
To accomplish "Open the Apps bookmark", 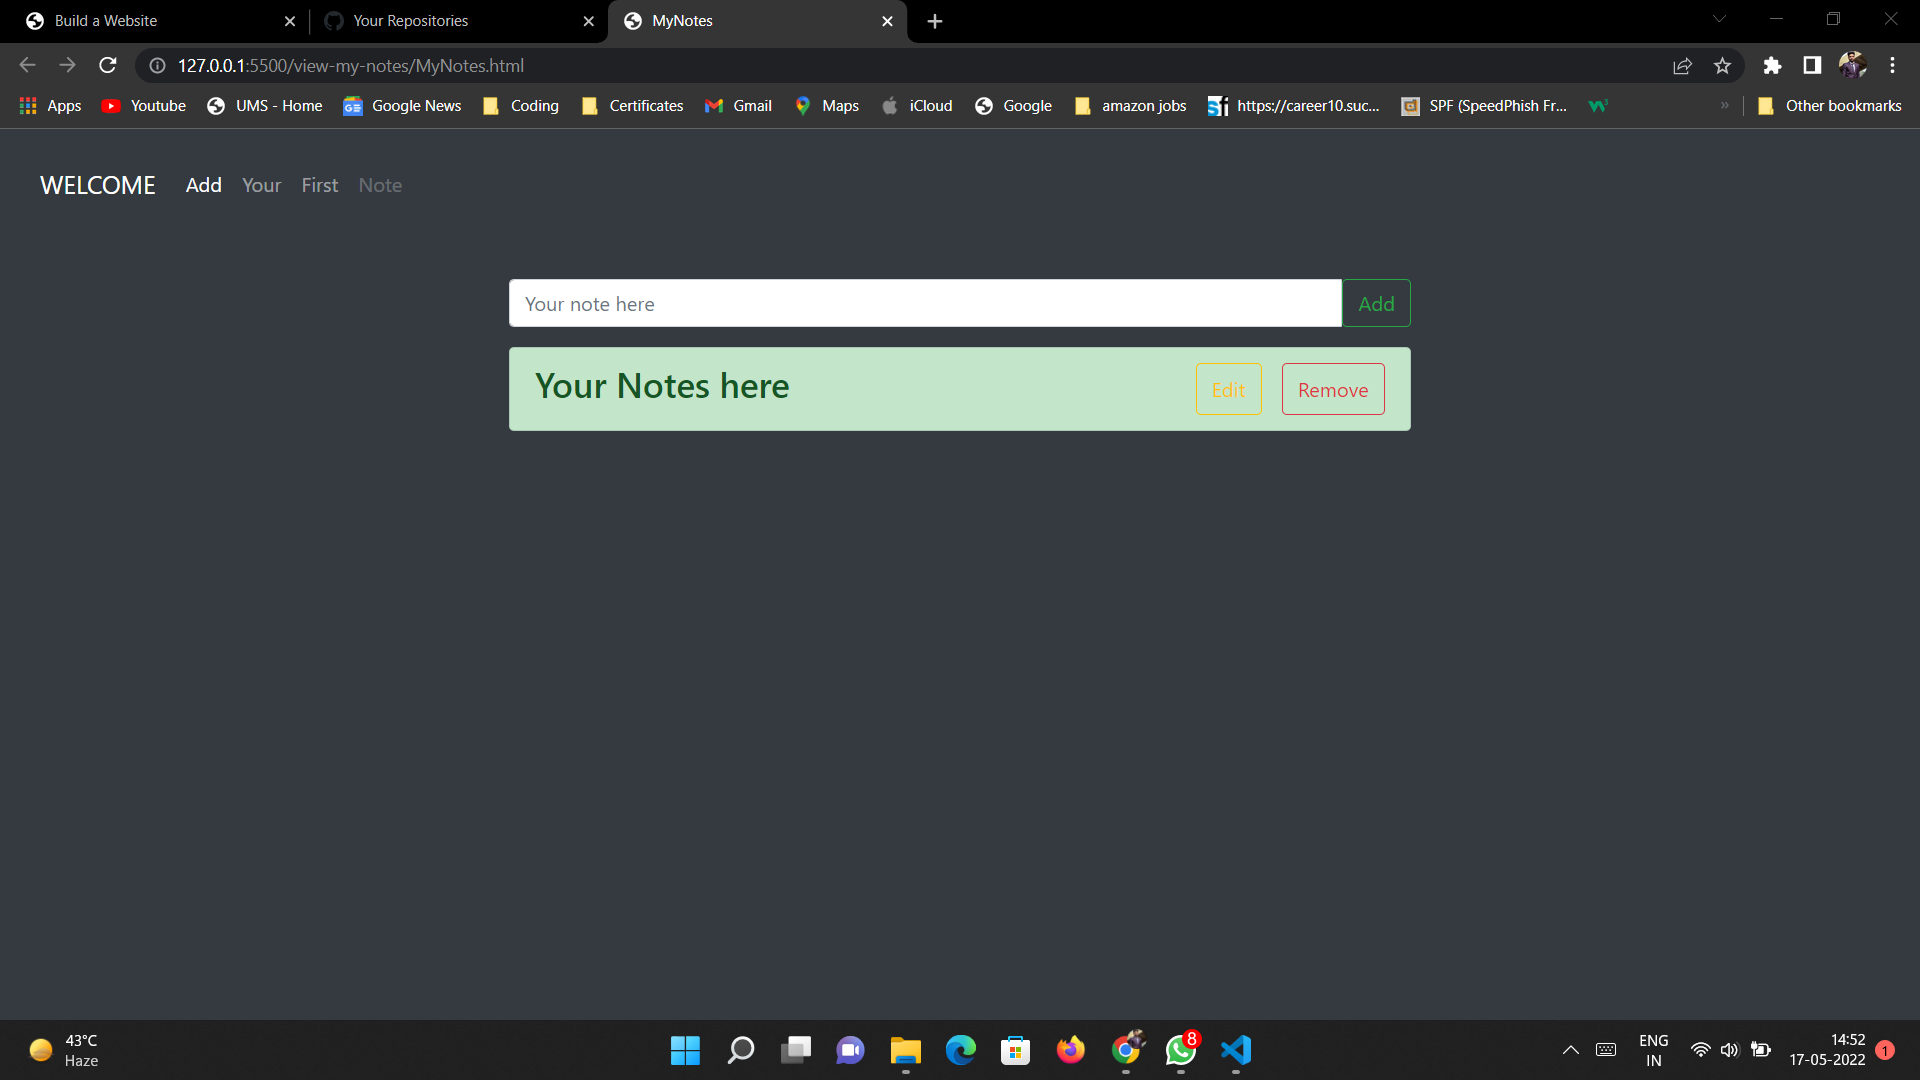I will pyautogui.click(x=50, y=105).
